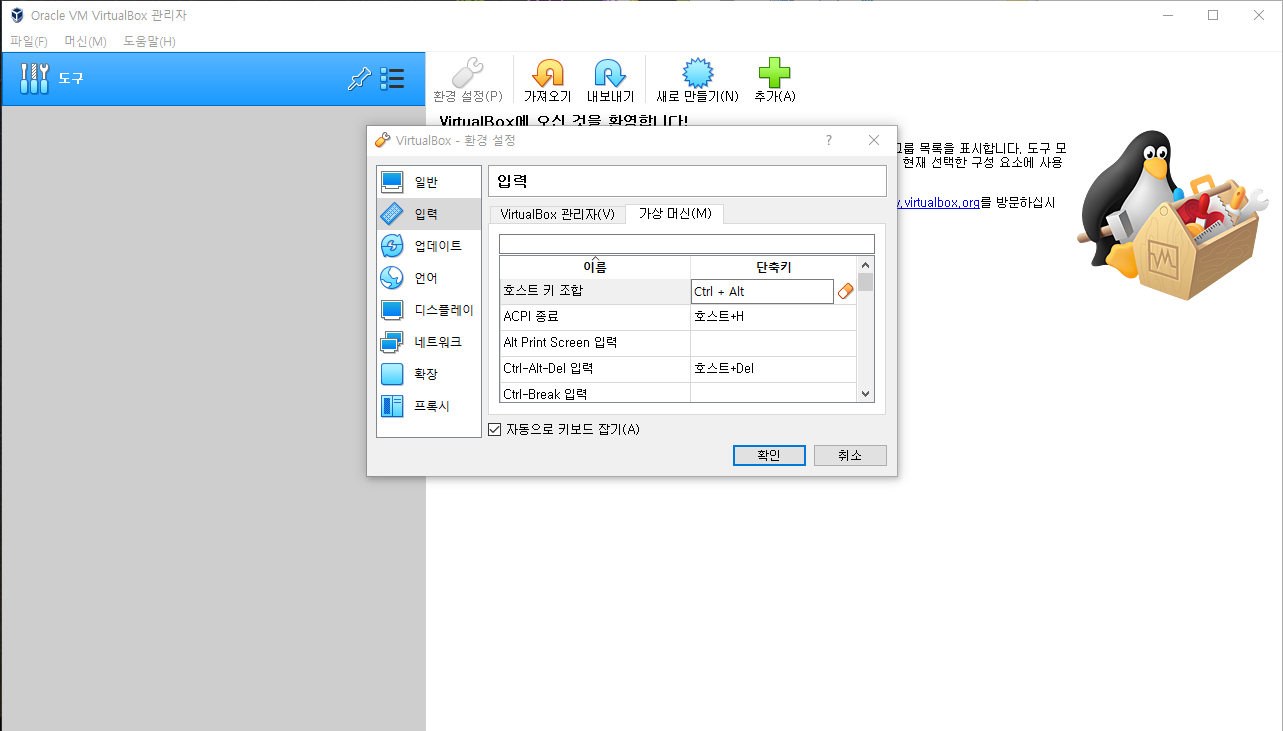Click the 도구 tools icon in sidebar
Viewport: 1283px width, 731px height.
(x=34, y=78)
